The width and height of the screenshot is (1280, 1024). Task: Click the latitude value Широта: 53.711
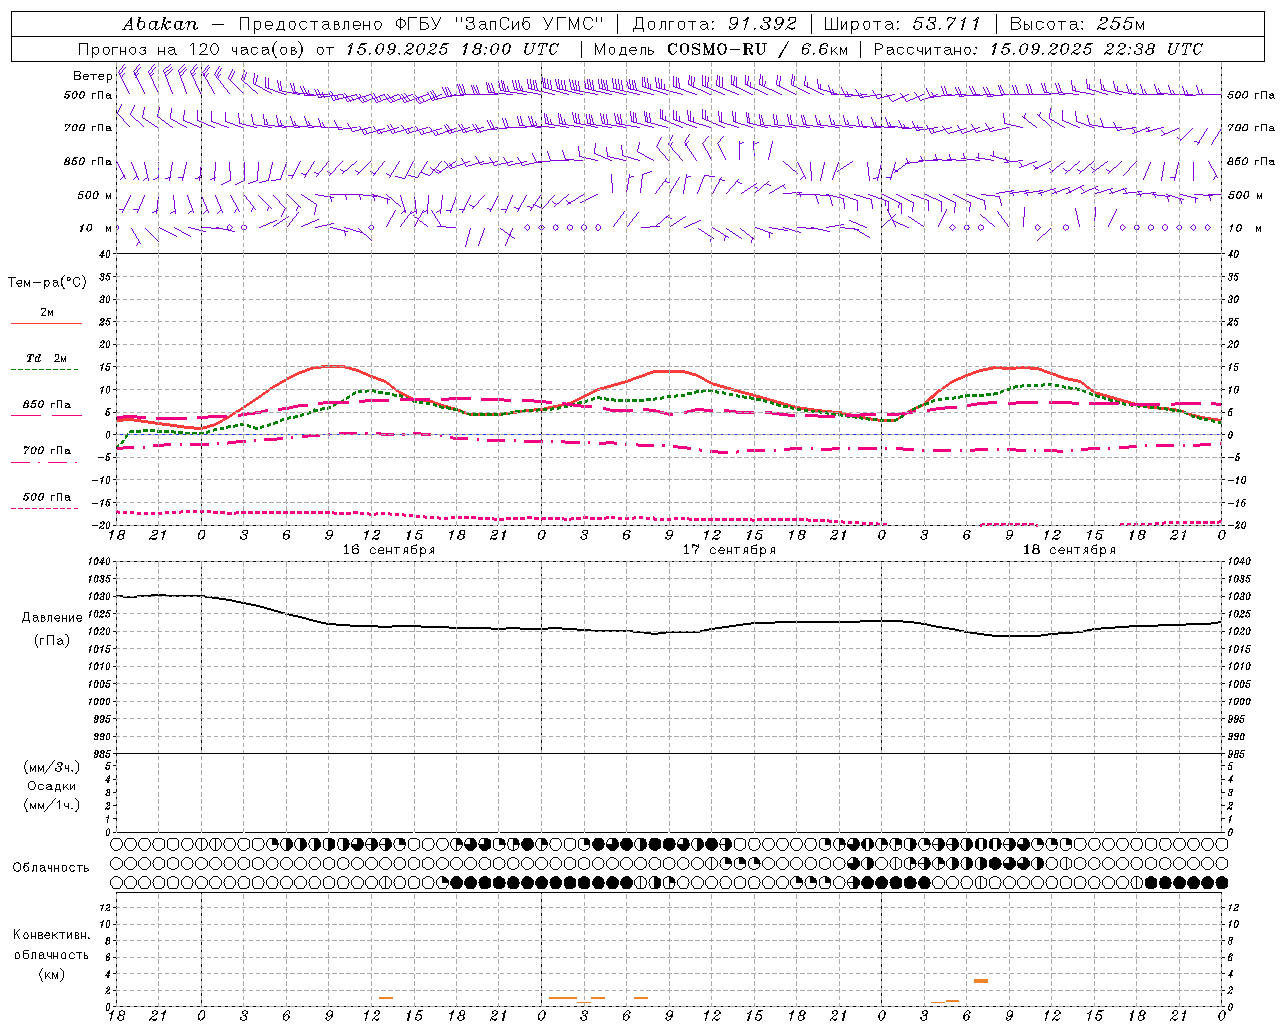coord(902,23)
